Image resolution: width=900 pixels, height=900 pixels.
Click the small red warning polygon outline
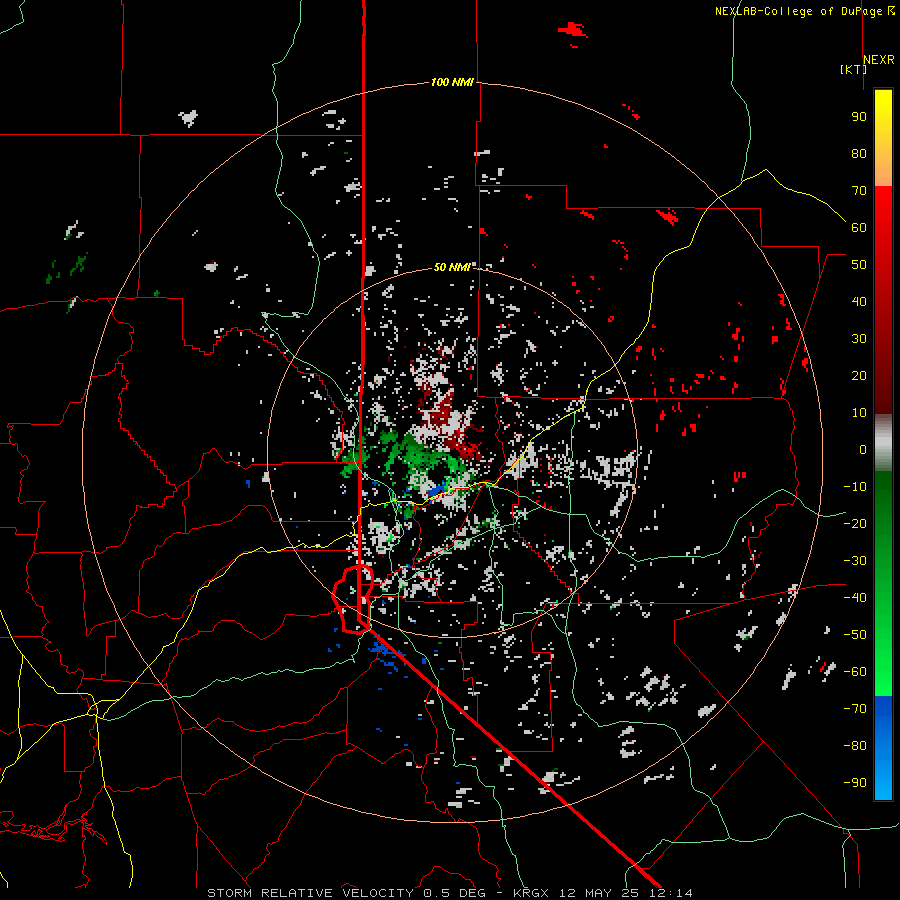[352, 599]
